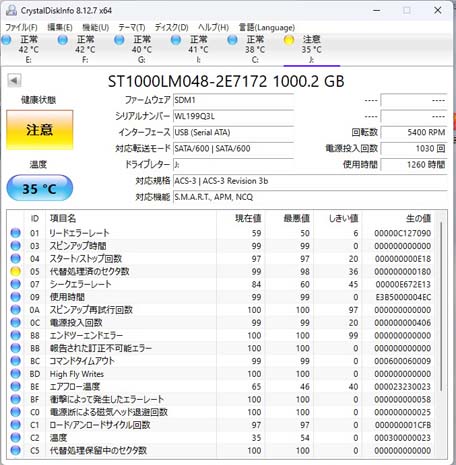This screenshot has width=456, height=465.
Task: Select the 42 °C E: drive tab
Action: (28, 49)
